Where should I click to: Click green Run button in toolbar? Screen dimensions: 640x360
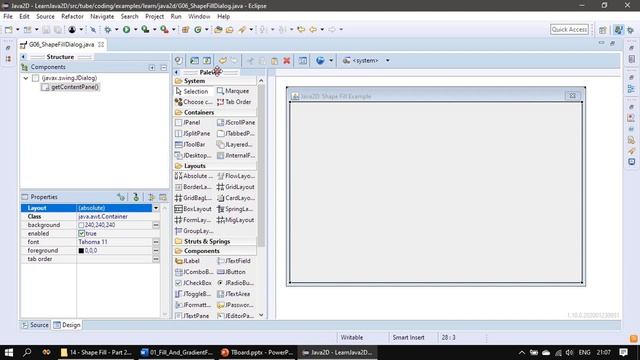[127, 29]
